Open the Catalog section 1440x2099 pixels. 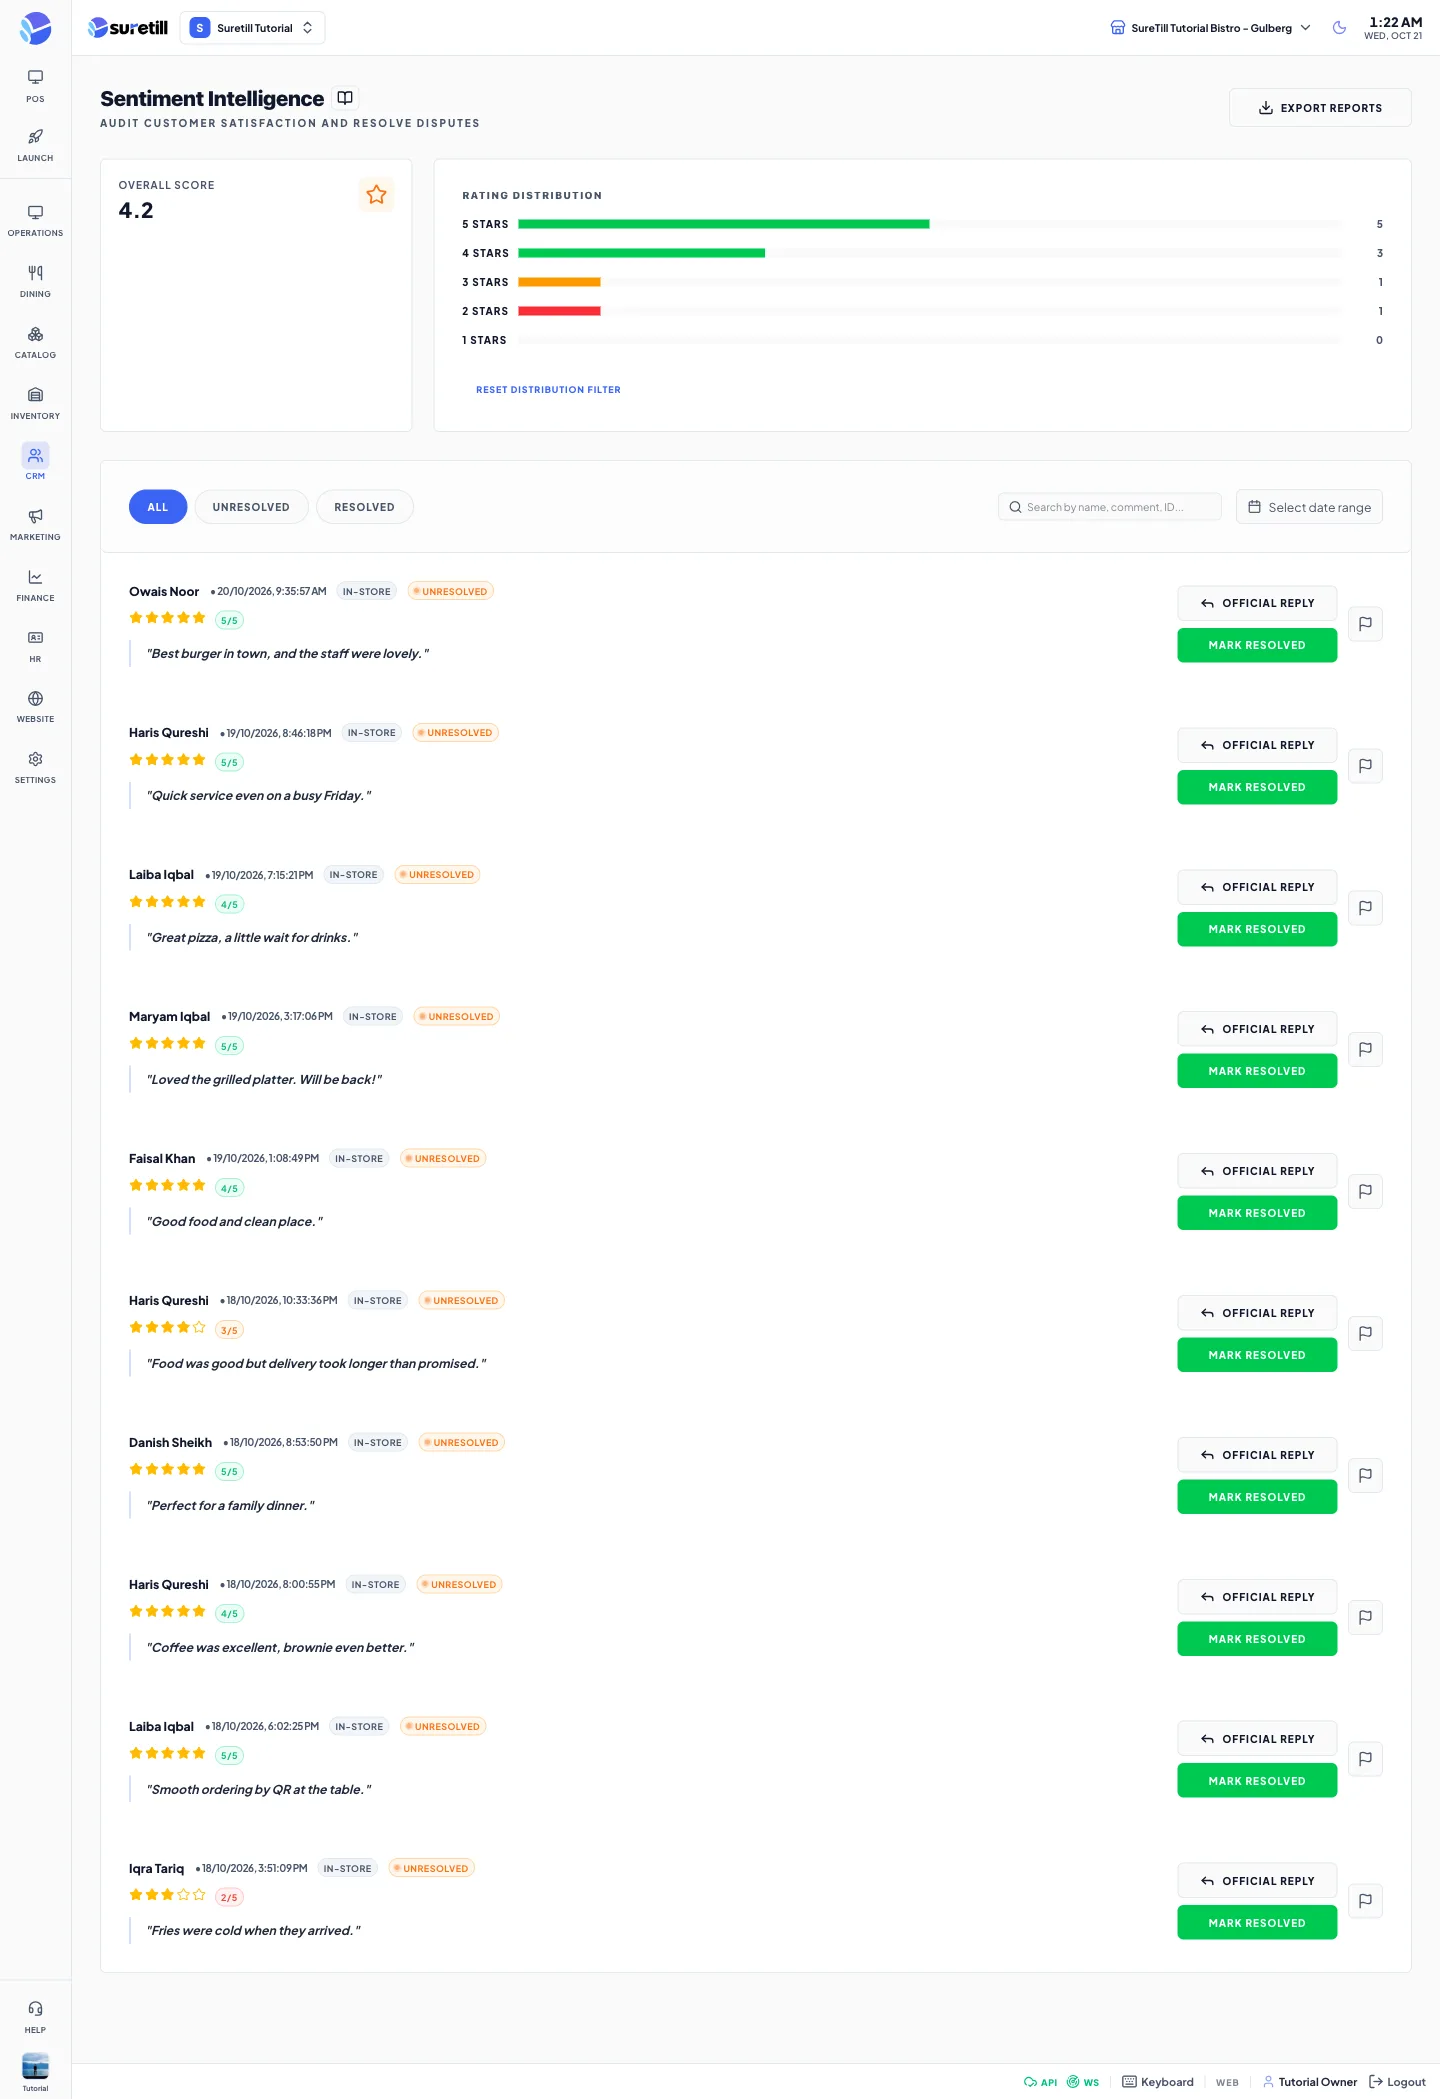tap(35, 343)
